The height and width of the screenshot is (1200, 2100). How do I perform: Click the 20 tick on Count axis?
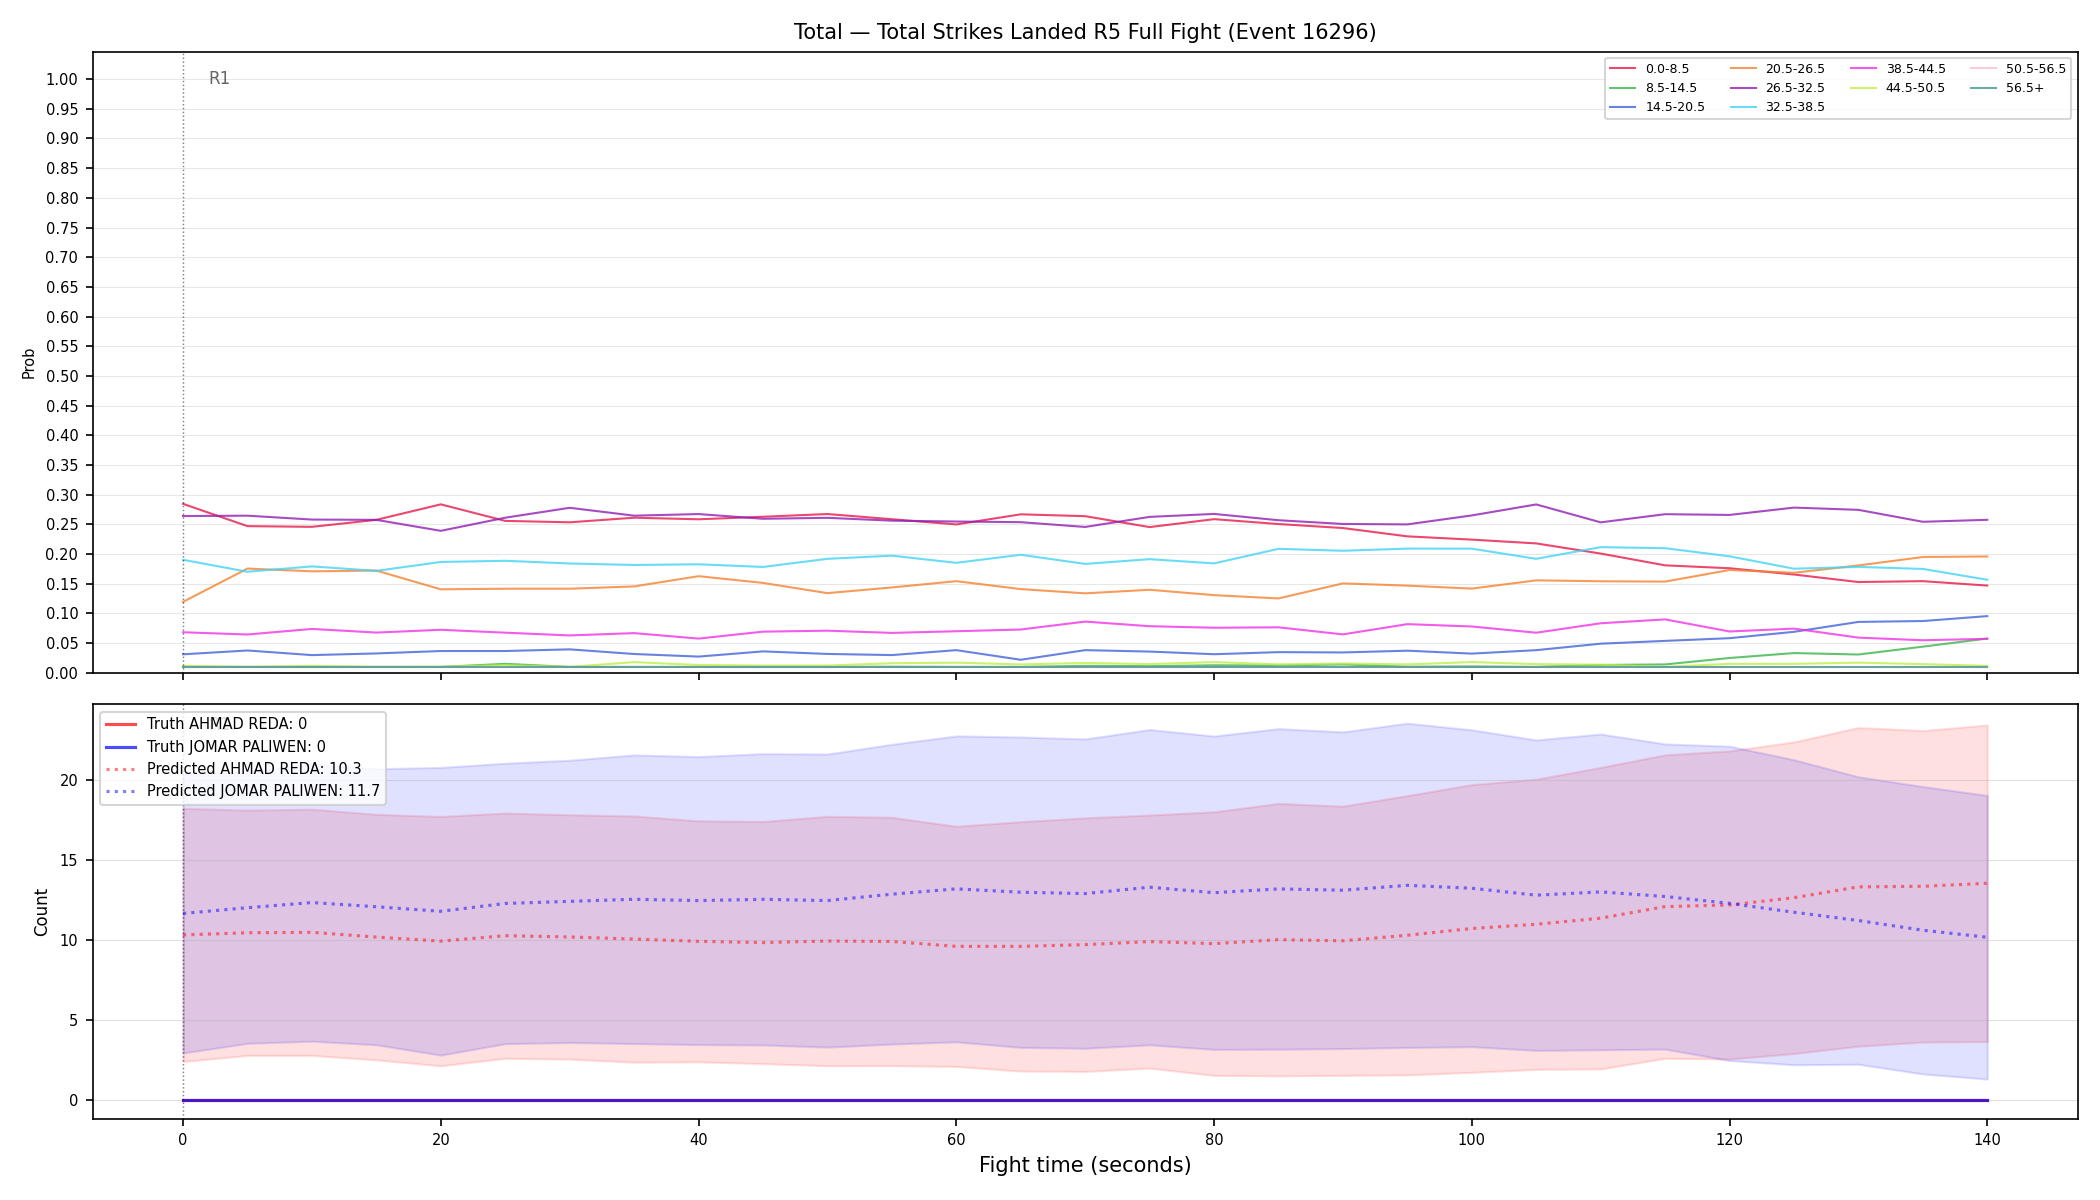[x=69, y=781]
